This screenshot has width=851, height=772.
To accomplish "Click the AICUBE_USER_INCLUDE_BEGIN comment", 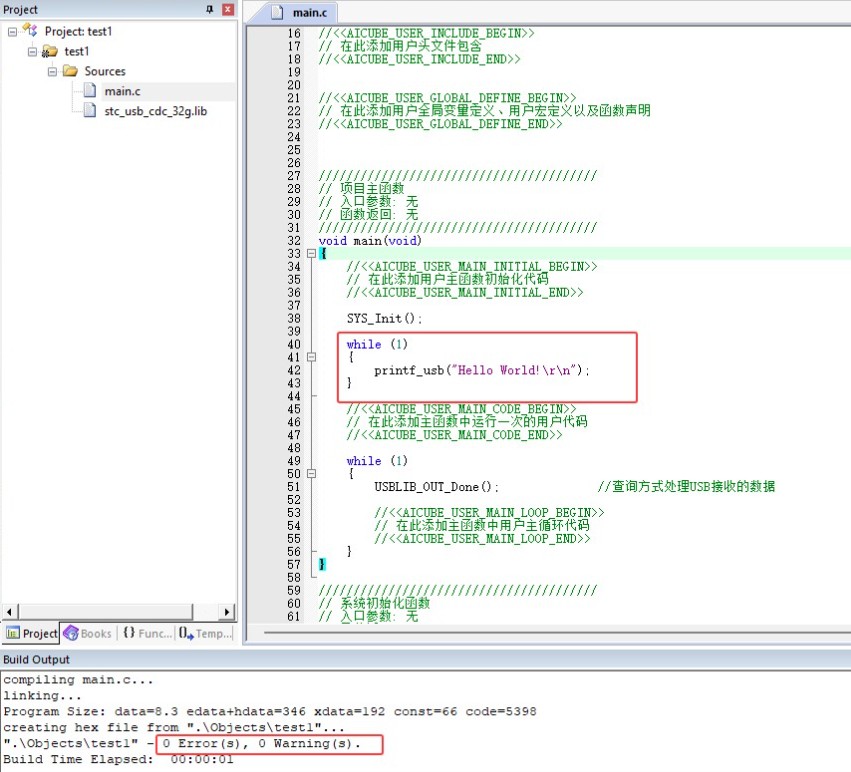I will (x=426, y=33).
